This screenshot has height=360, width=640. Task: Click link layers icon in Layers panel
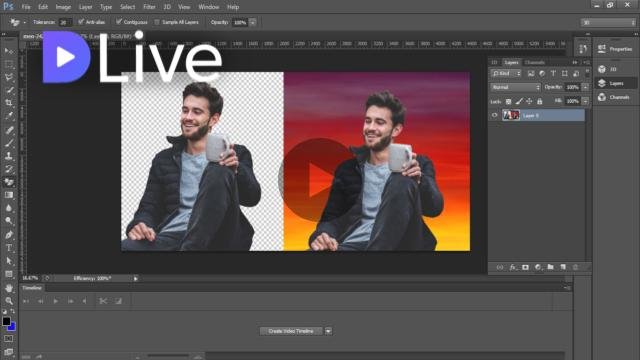pyautogui.click(x=500, y=267)
